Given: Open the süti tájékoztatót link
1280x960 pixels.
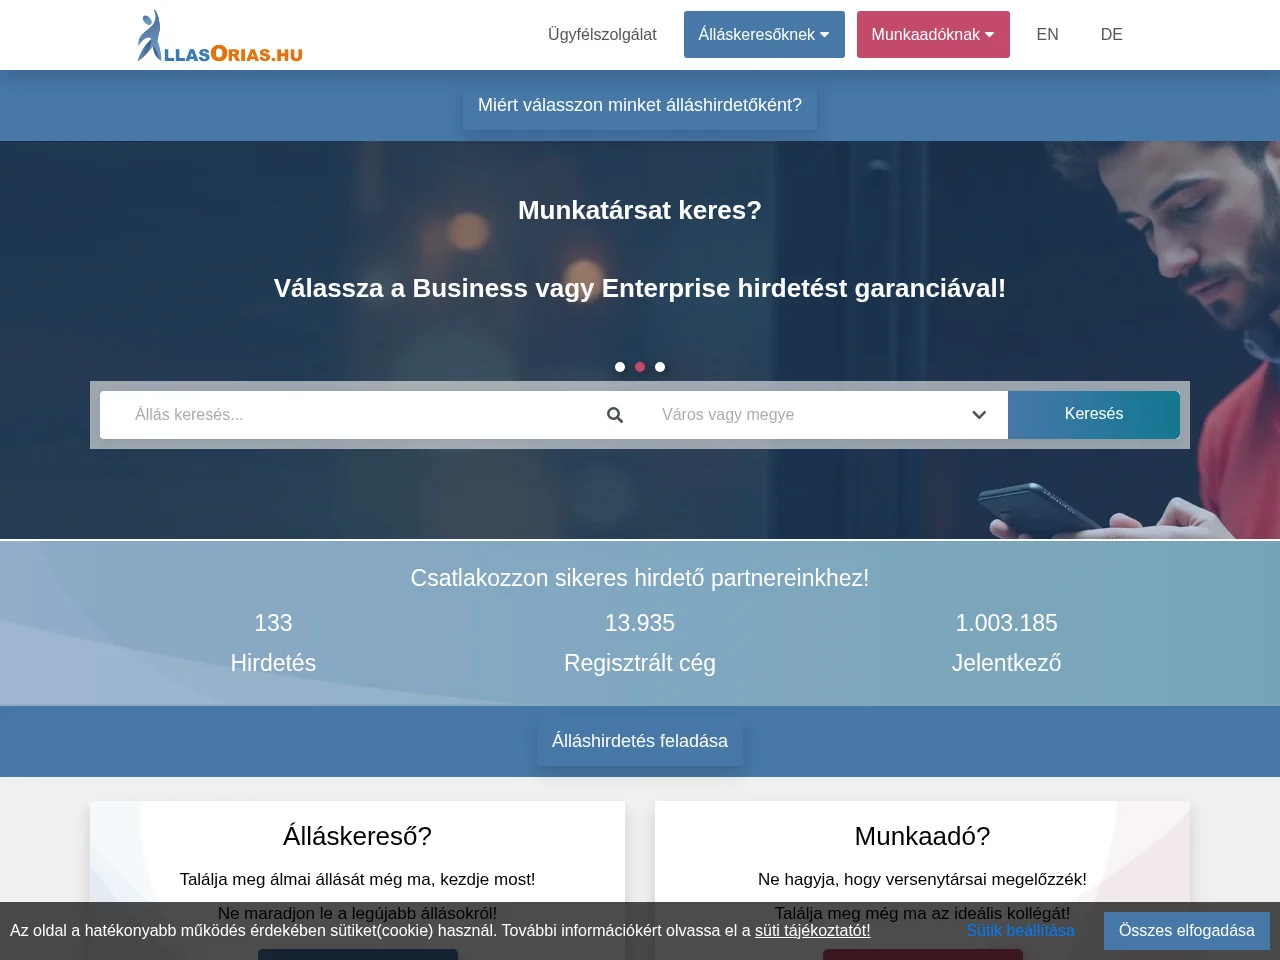Looking at the screenshot, I should pos(812,930).
